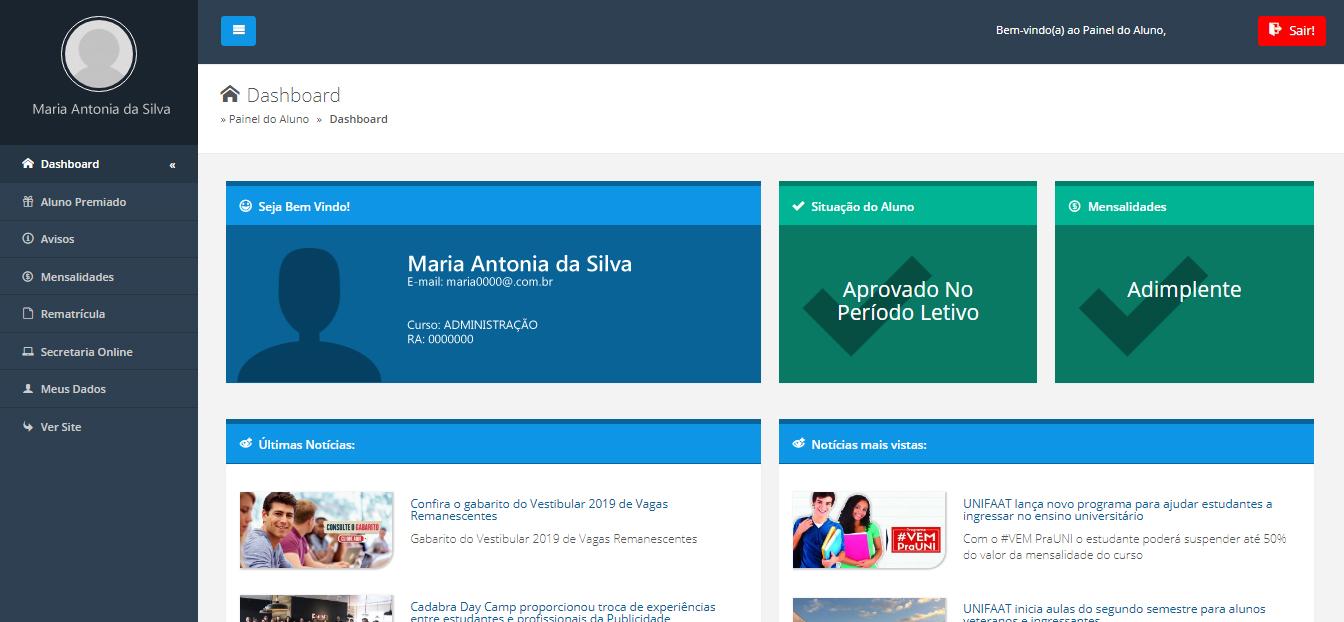The height and width of the screenshot is (622, 1344).
Task: Toggle the sidebar hamburger menu button
Action: [238, 31]
